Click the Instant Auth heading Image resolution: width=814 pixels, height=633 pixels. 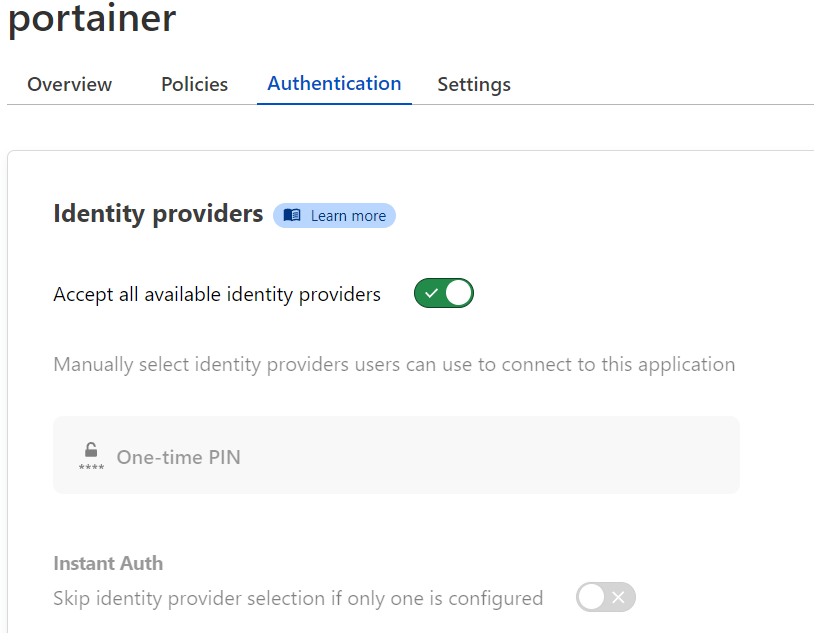pos(108,563)
